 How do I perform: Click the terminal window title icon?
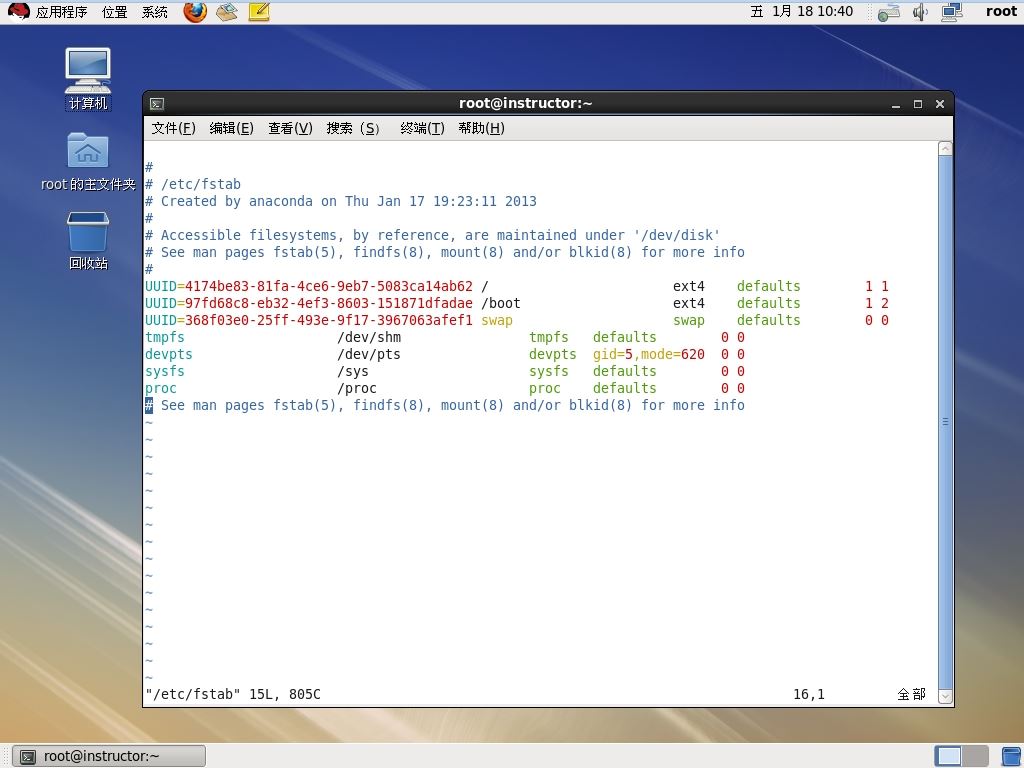pyautogui.click(x=157, y=103)
